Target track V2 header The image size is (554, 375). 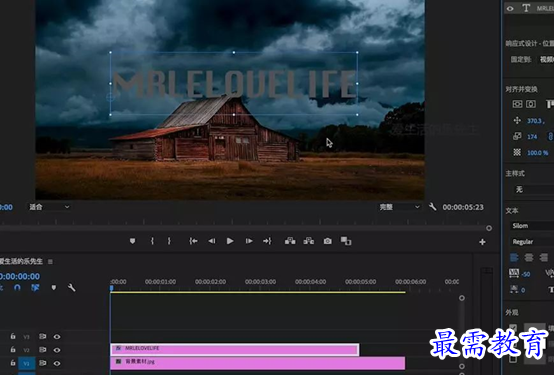(26, 350)
